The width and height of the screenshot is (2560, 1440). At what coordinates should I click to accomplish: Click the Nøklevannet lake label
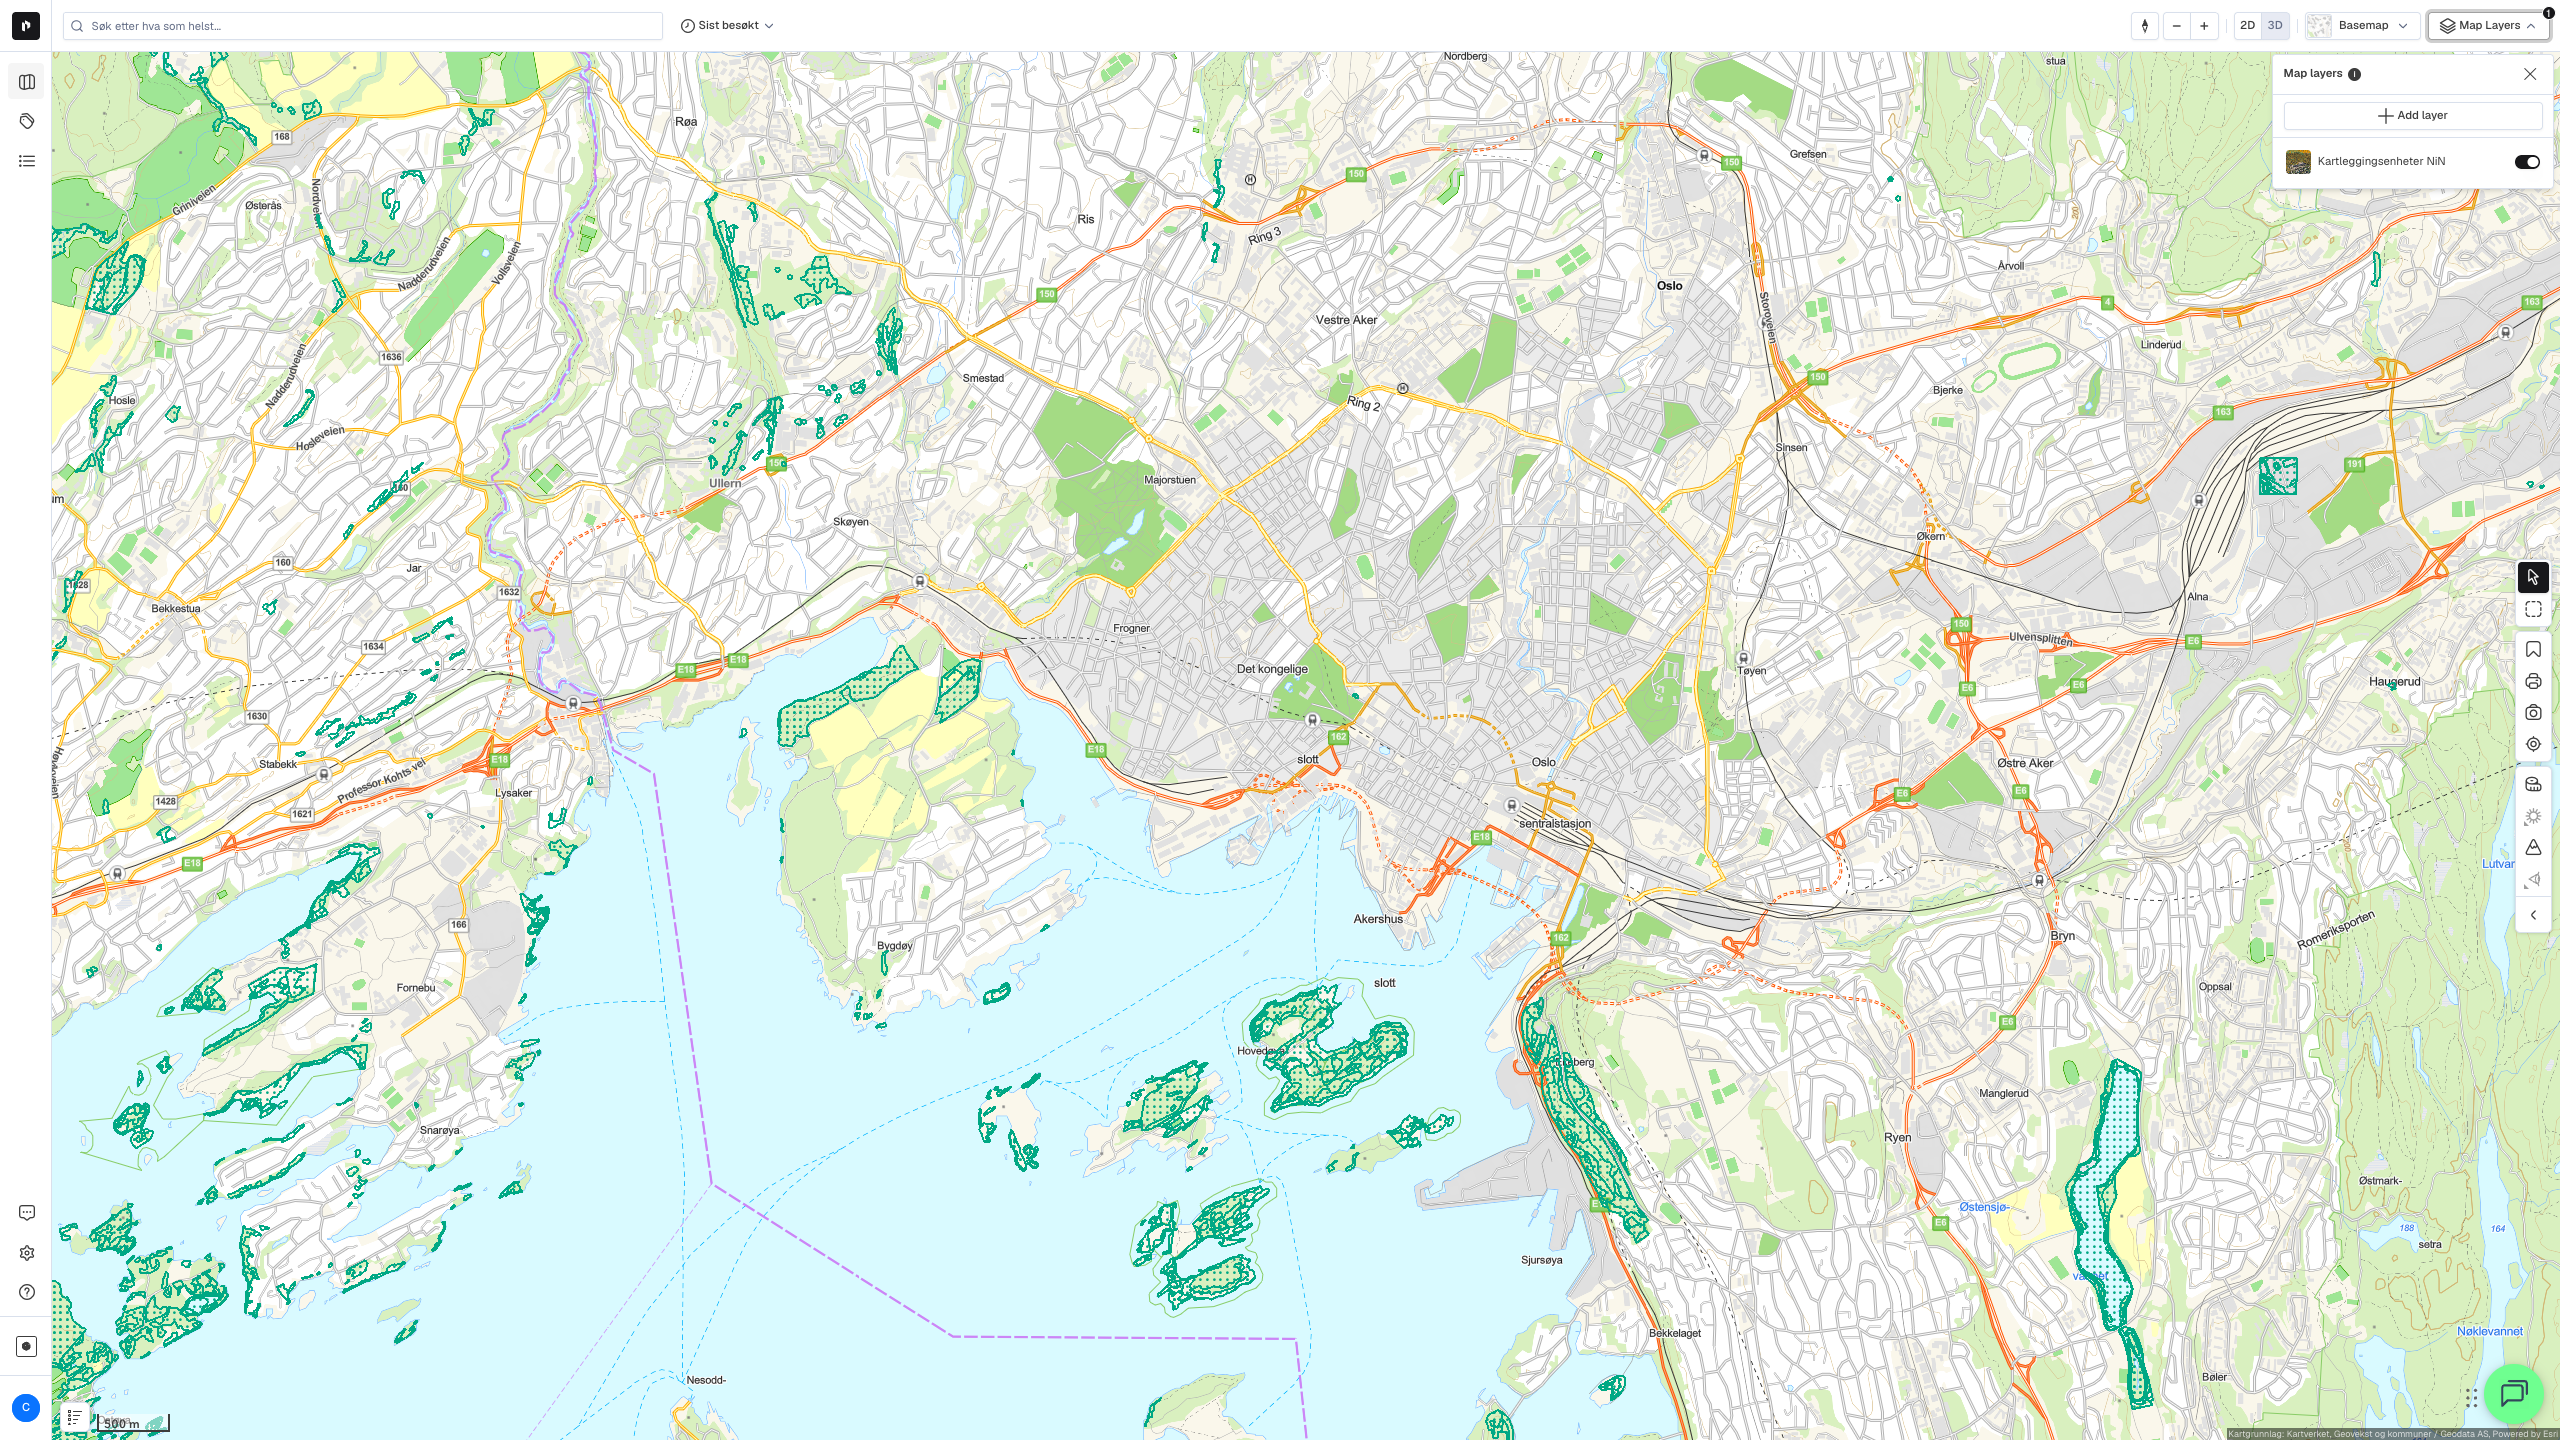2489,1332
